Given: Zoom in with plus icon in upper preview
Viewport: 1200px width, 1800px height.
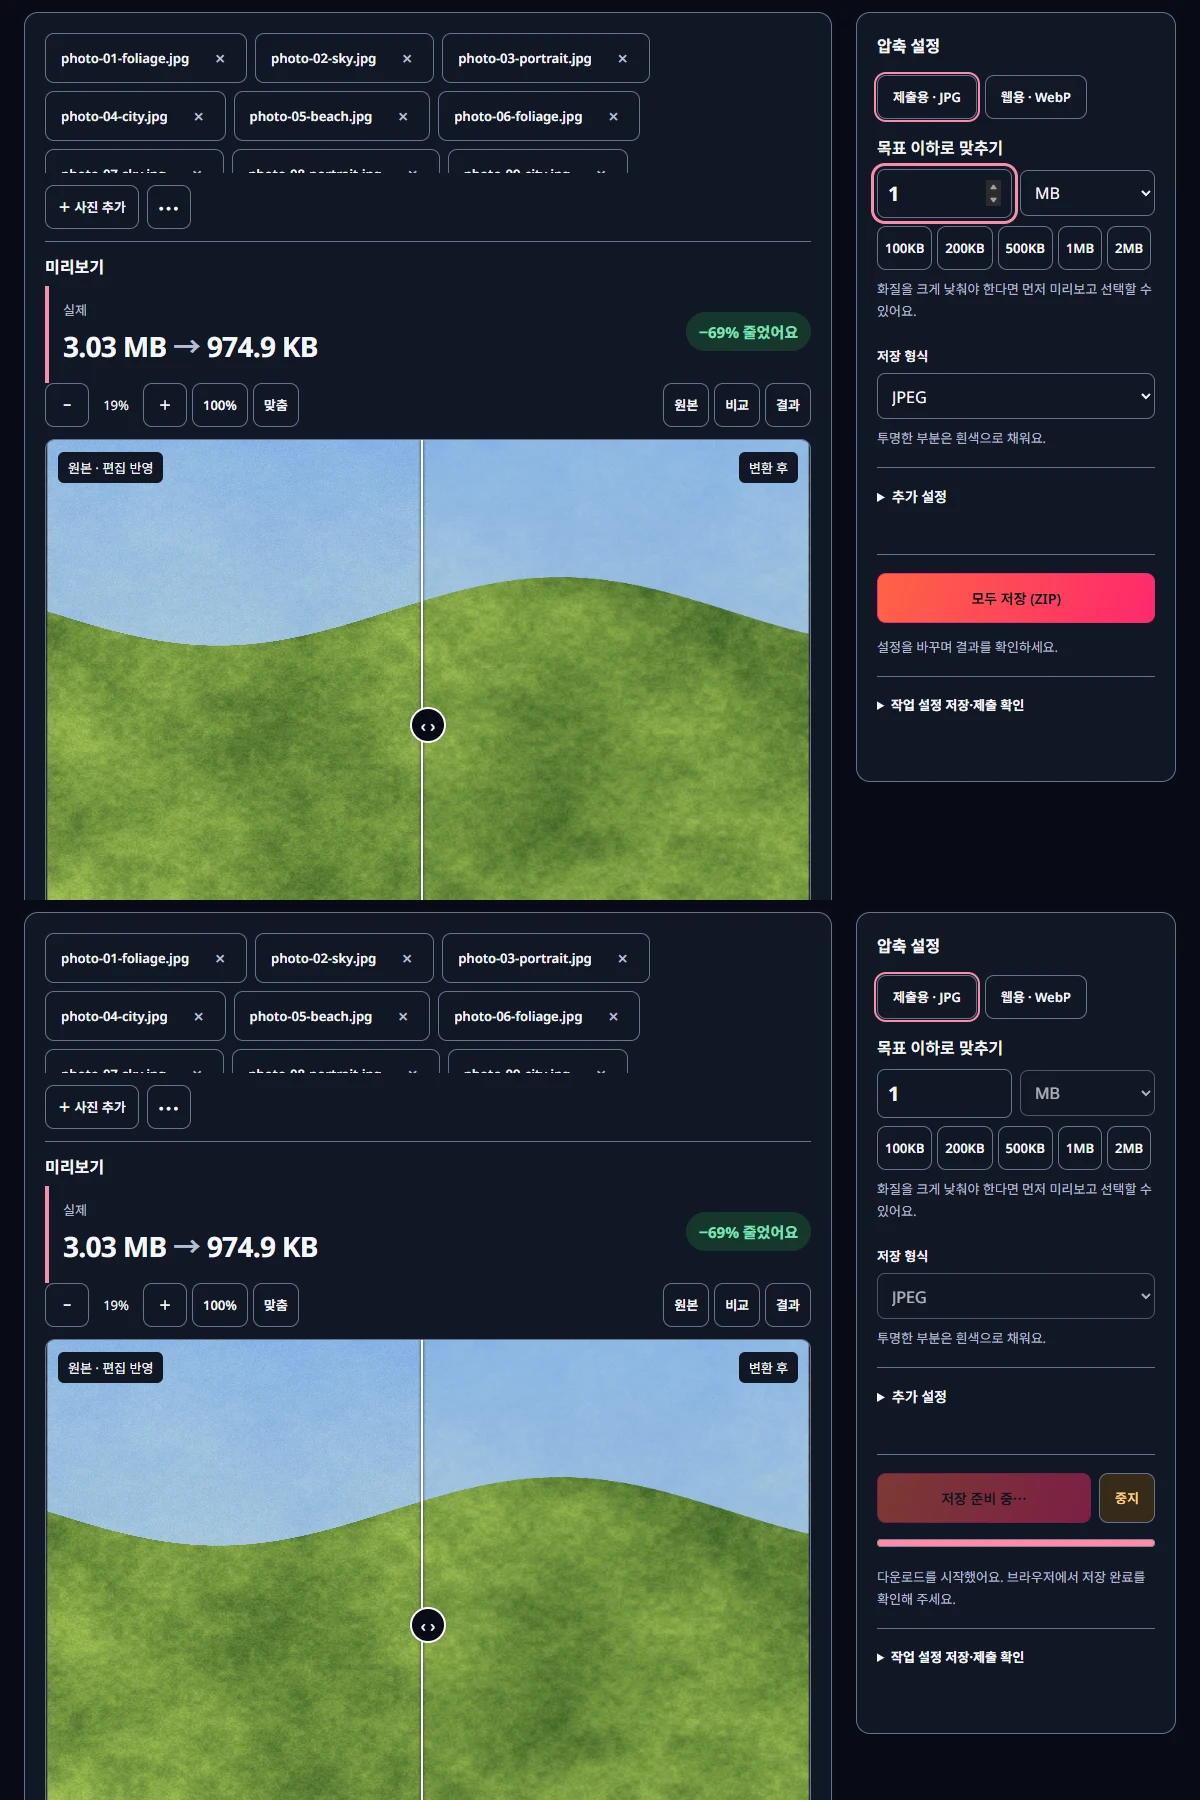Looking at the screenshot, I should click(165, 405).
